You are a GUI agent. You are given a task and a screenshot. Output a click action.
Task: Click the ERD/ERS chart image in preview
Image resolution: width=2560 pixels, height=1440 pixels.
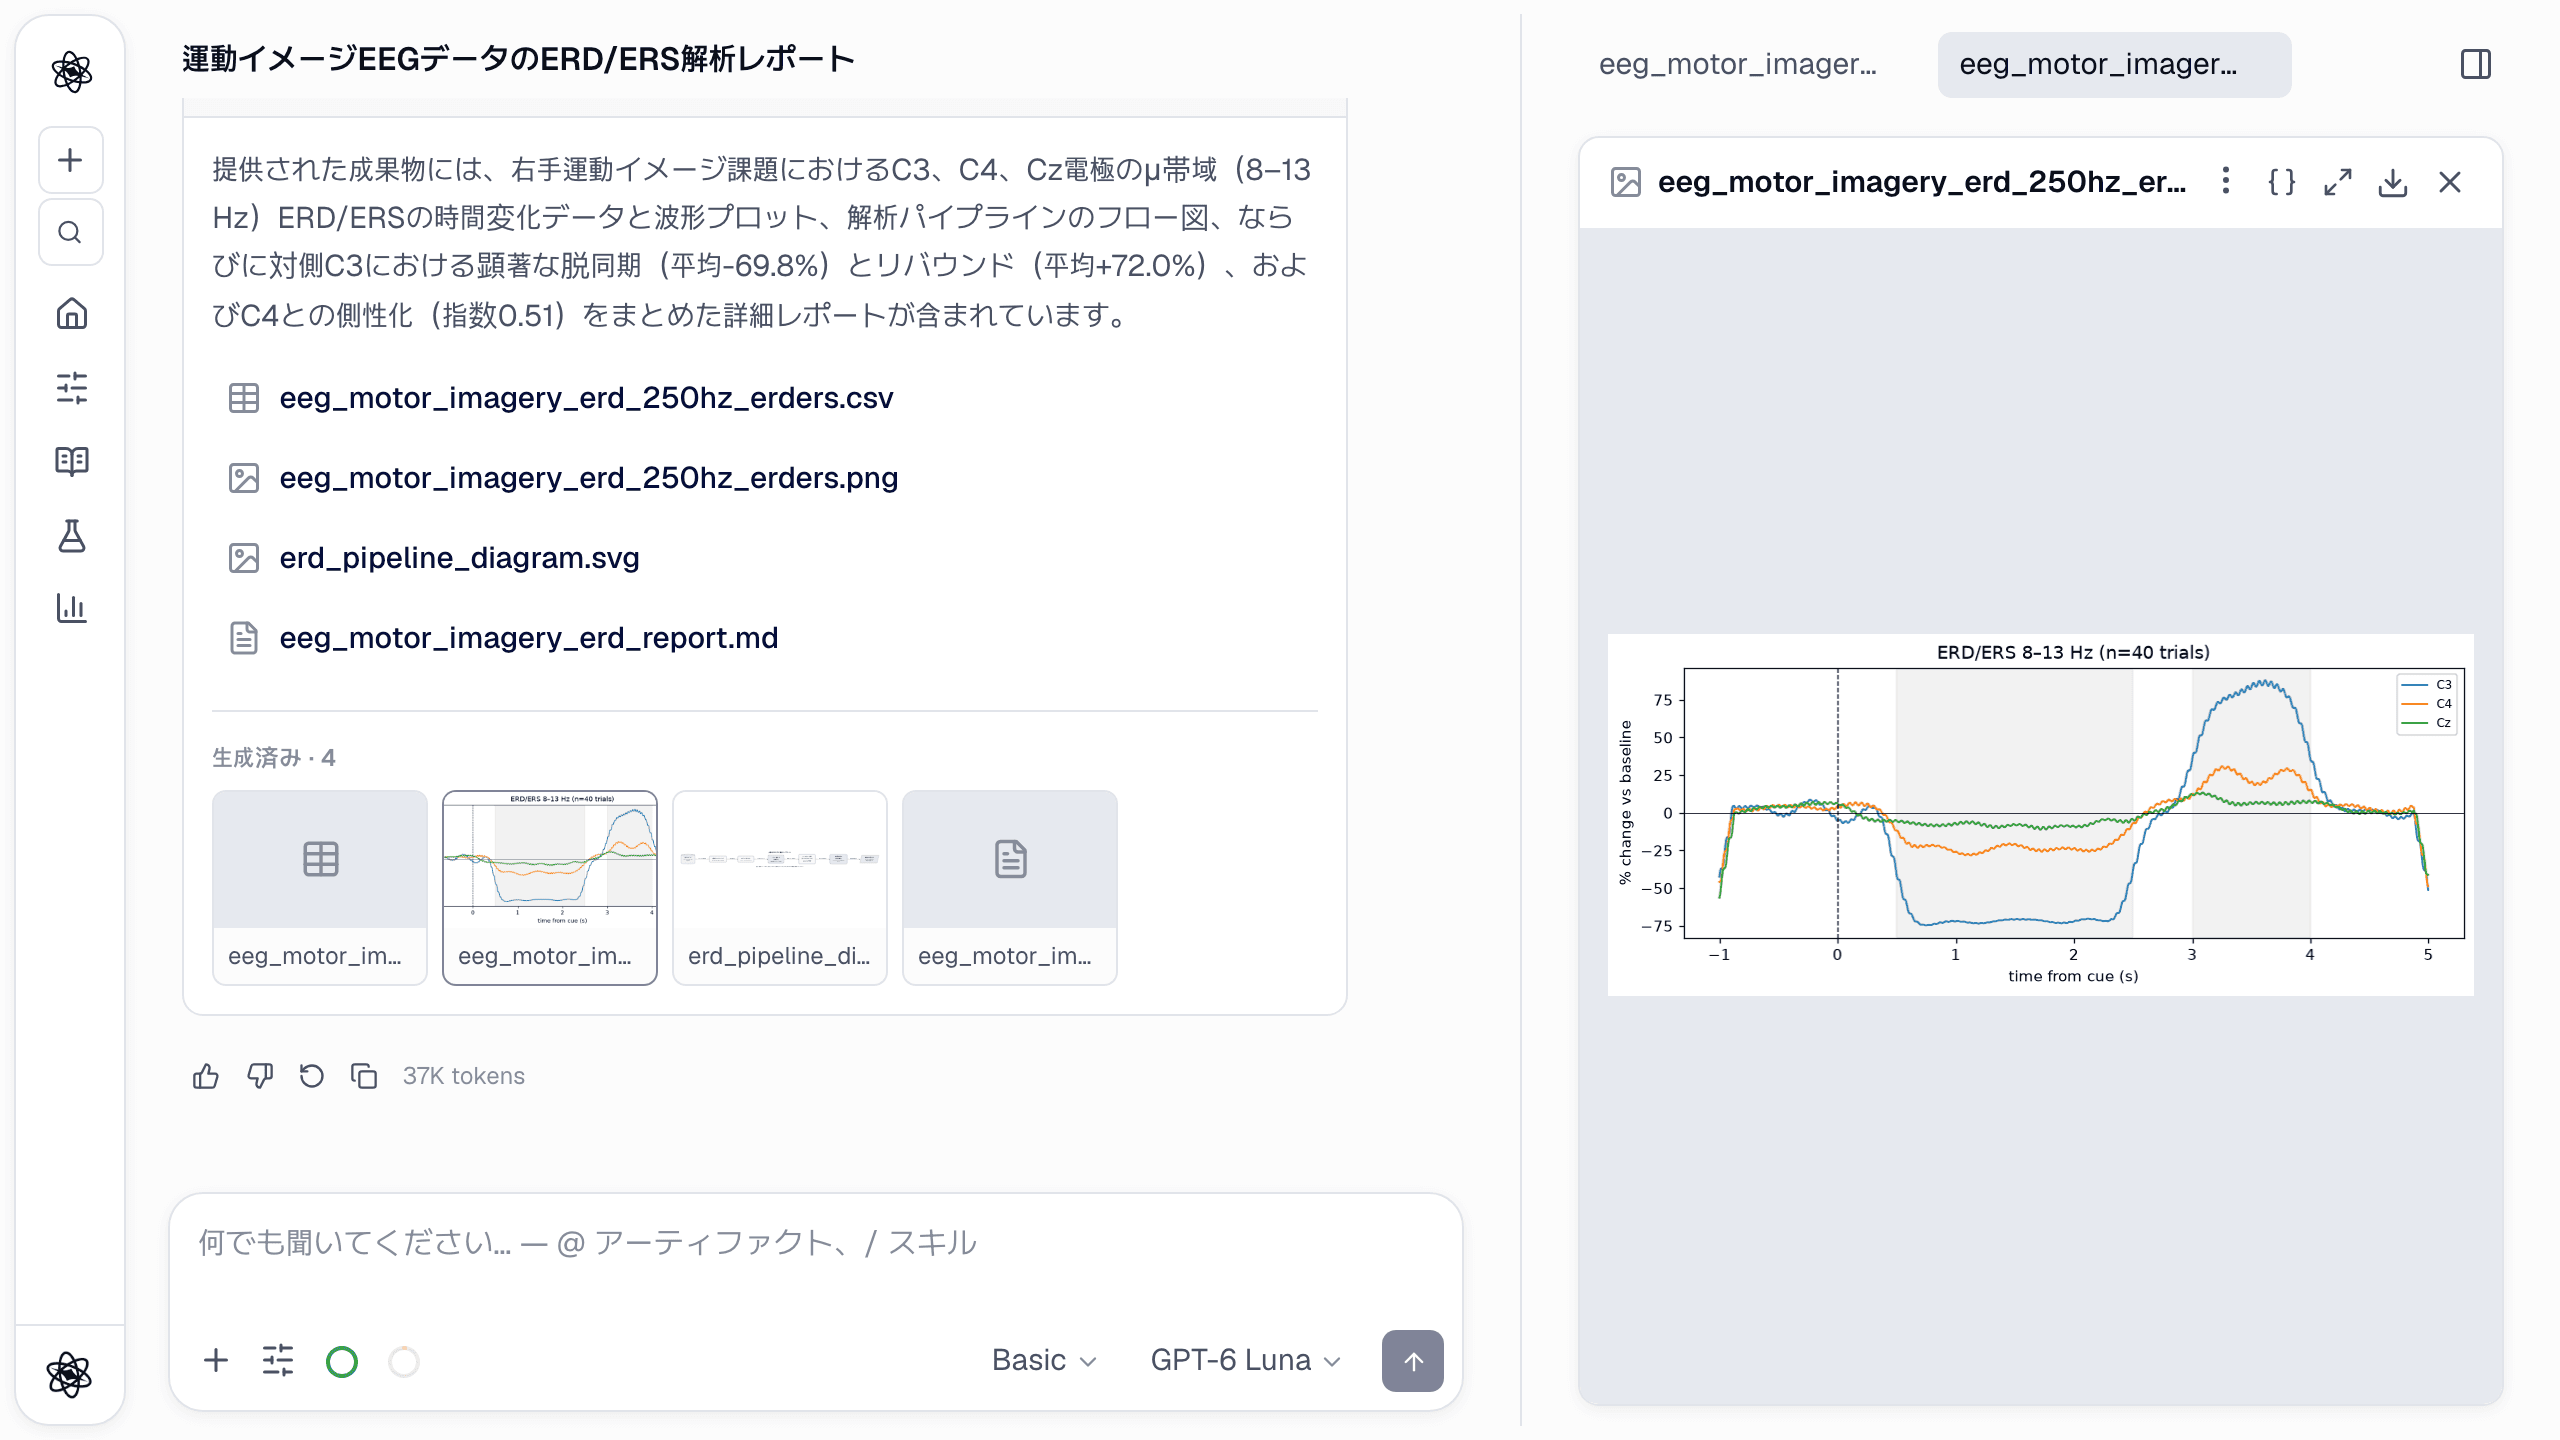pyautogui.click(x=2040, y=814)
